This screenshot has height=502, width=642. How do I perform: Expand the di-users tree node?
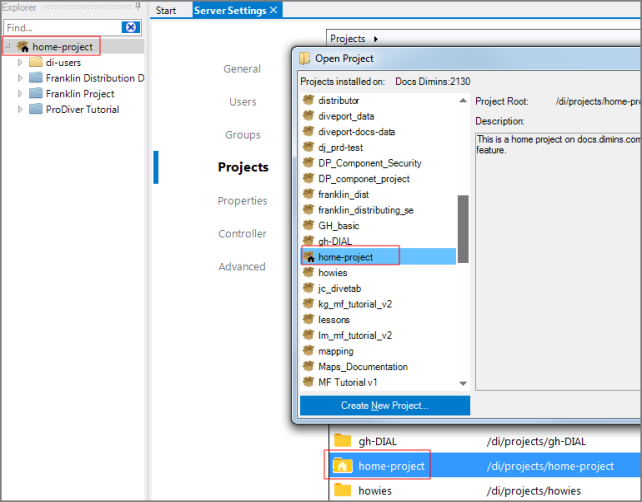click(x=20, y=62)
